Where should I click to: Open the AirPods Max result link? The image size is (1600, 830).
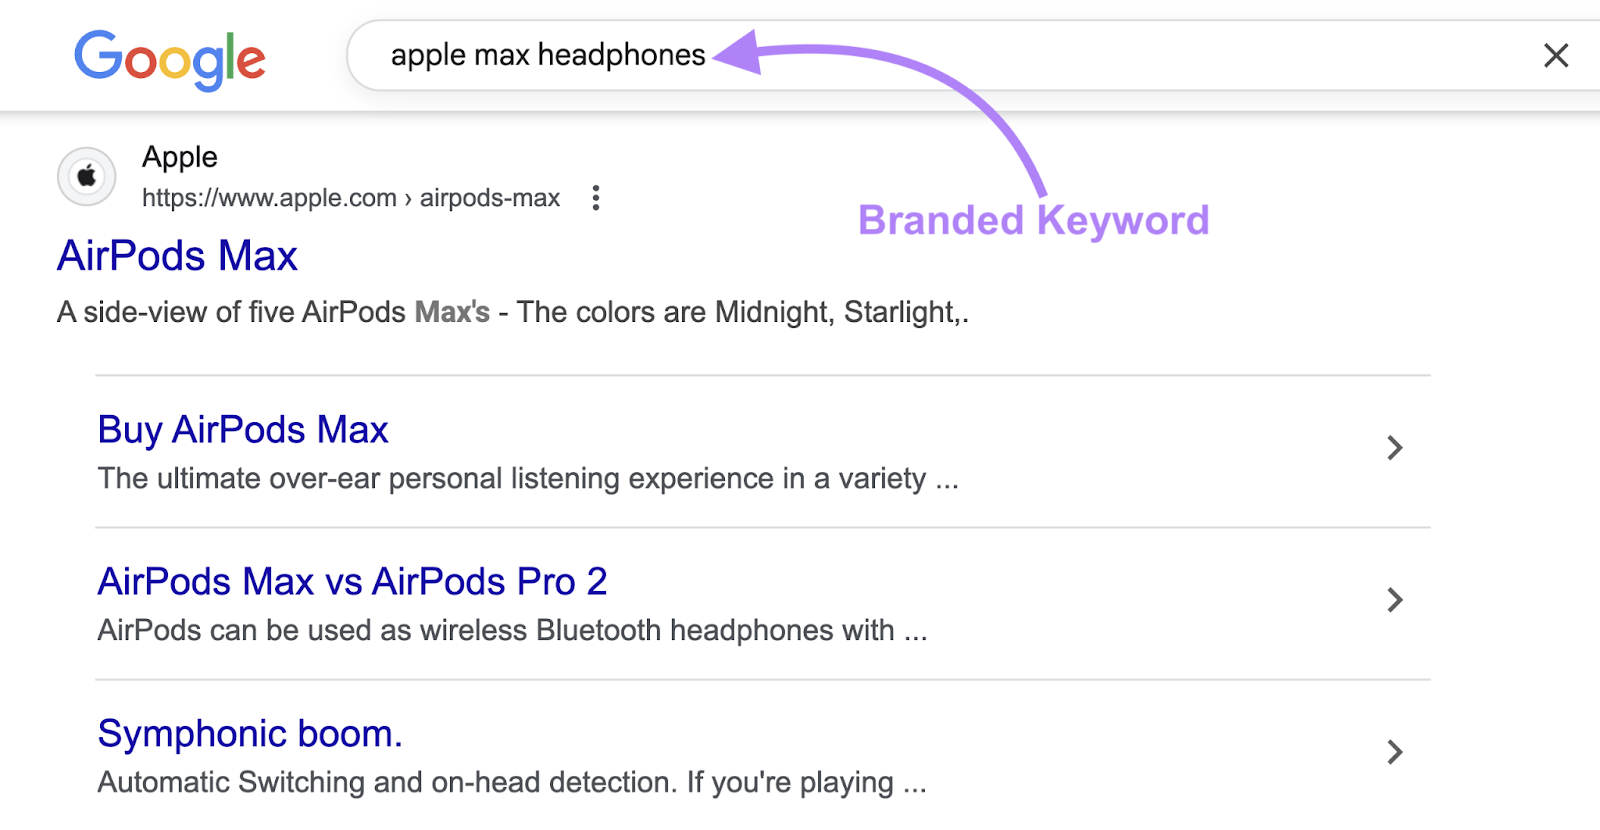tap(176, 256)
